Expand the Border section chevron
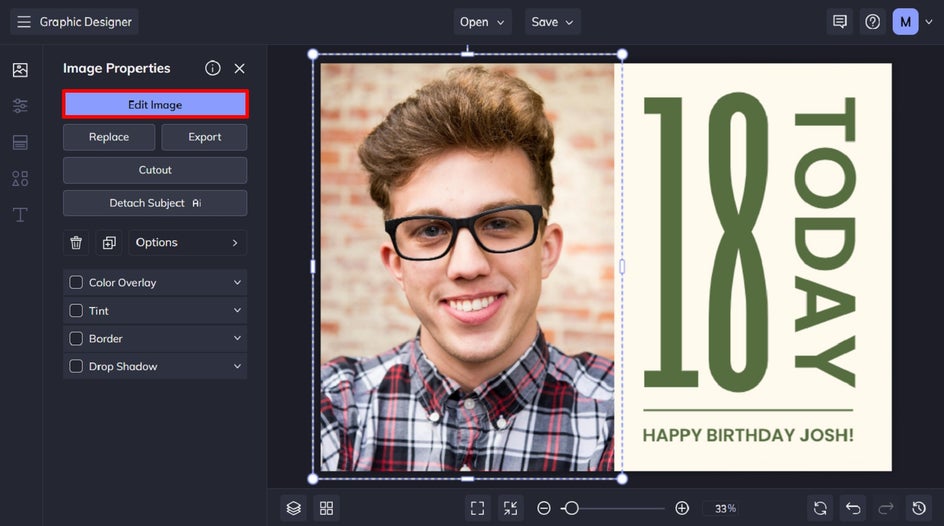Image resolution: width=944 pixels, height=526 pixels. pyautogui.click(x=237, y=339)
